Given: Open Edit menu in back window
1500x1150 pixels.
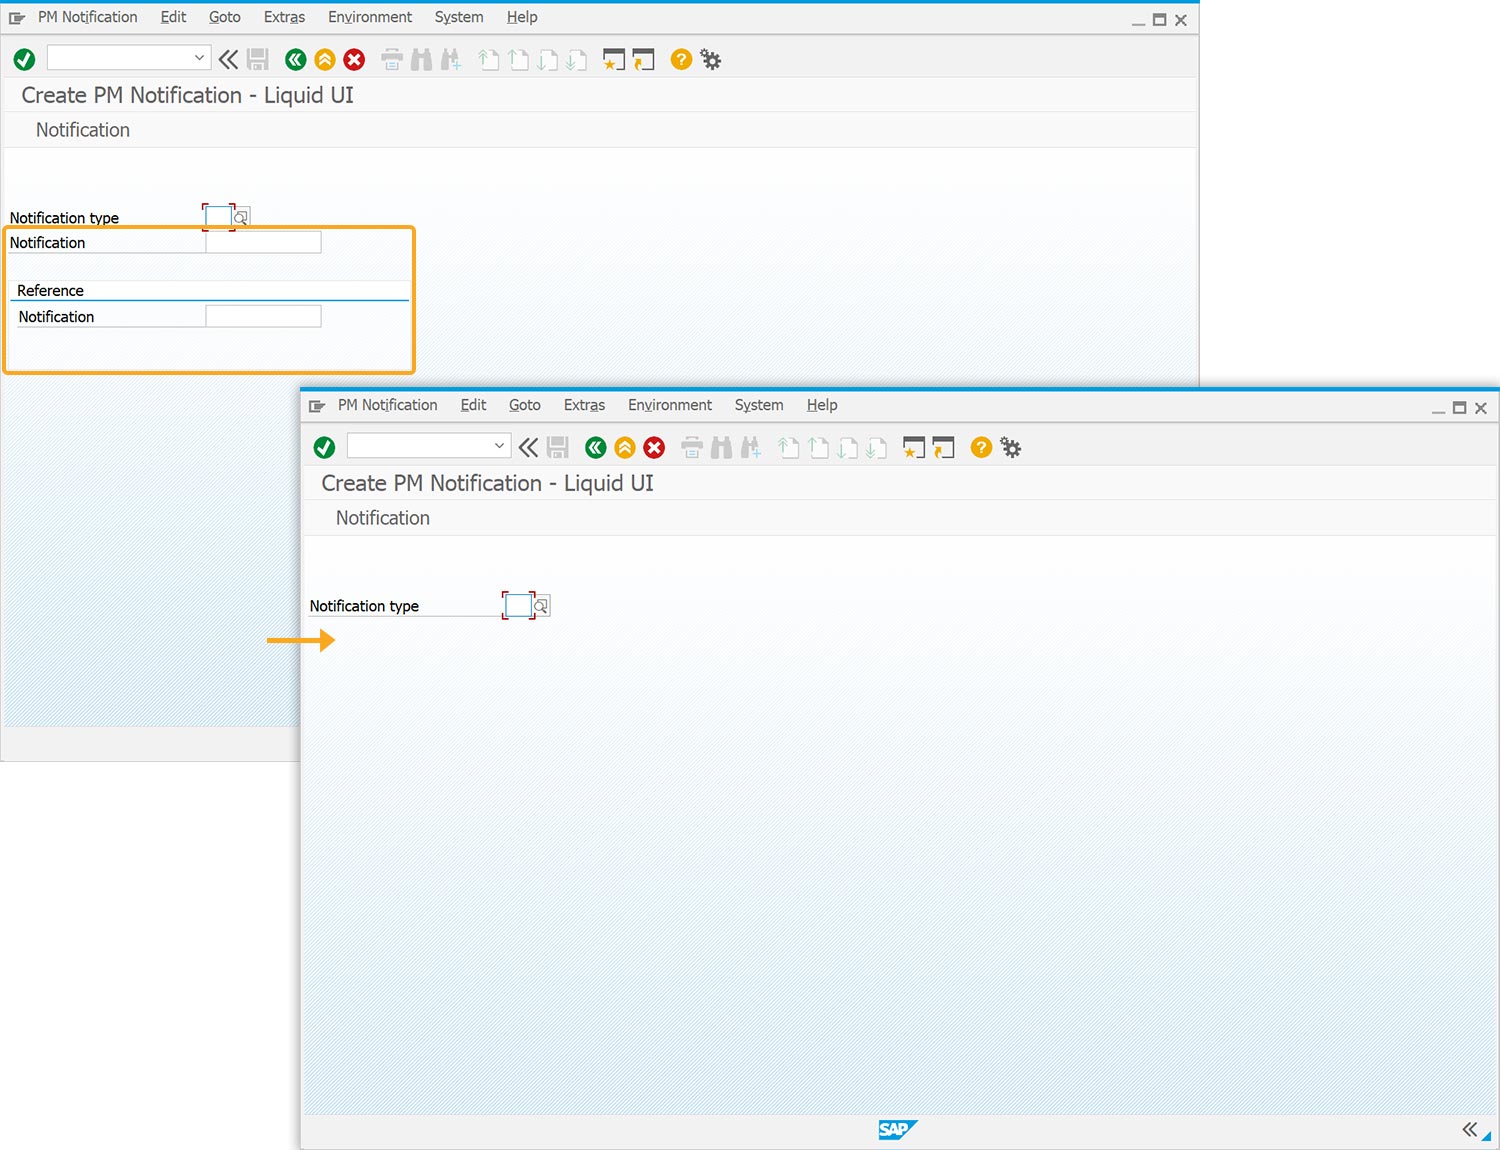Looking at the screenshot, I should tap(173, 17).
